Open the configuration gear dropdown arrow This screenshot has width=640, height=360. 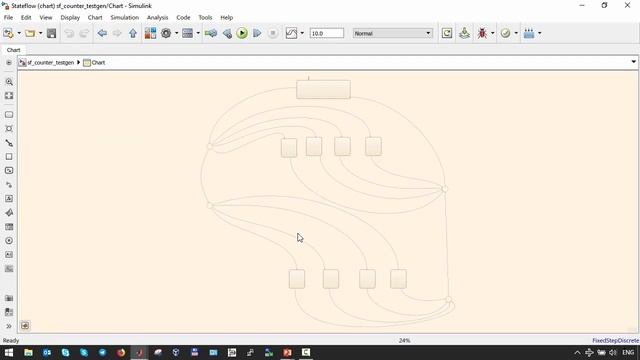pos(176,33)
